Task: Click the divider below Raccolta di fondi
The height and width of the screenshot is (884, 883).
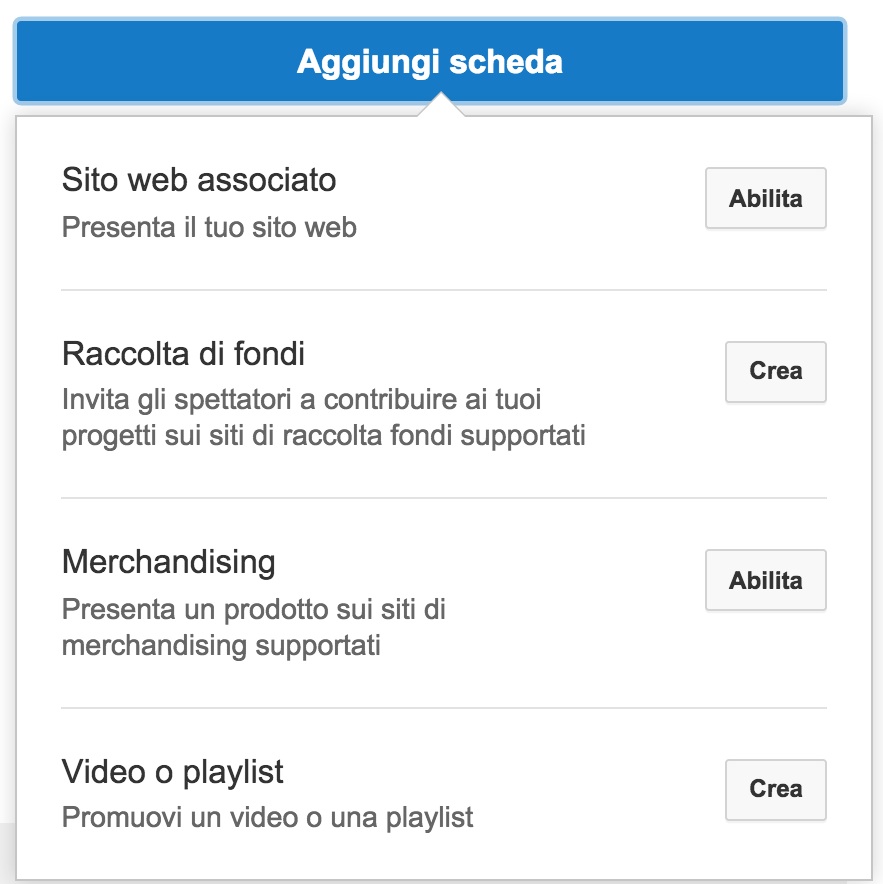Action: [444, 497]
